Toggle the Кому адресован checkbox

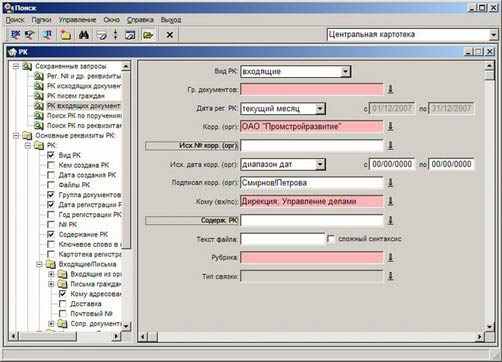click(62, 294)
